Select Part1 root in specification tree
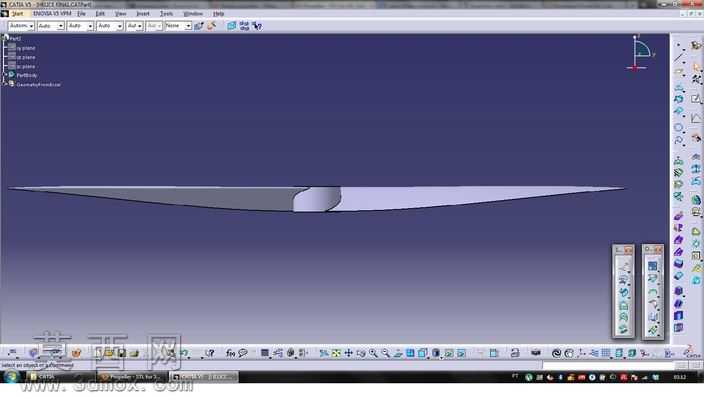704x396 pixels. (15, 39)
